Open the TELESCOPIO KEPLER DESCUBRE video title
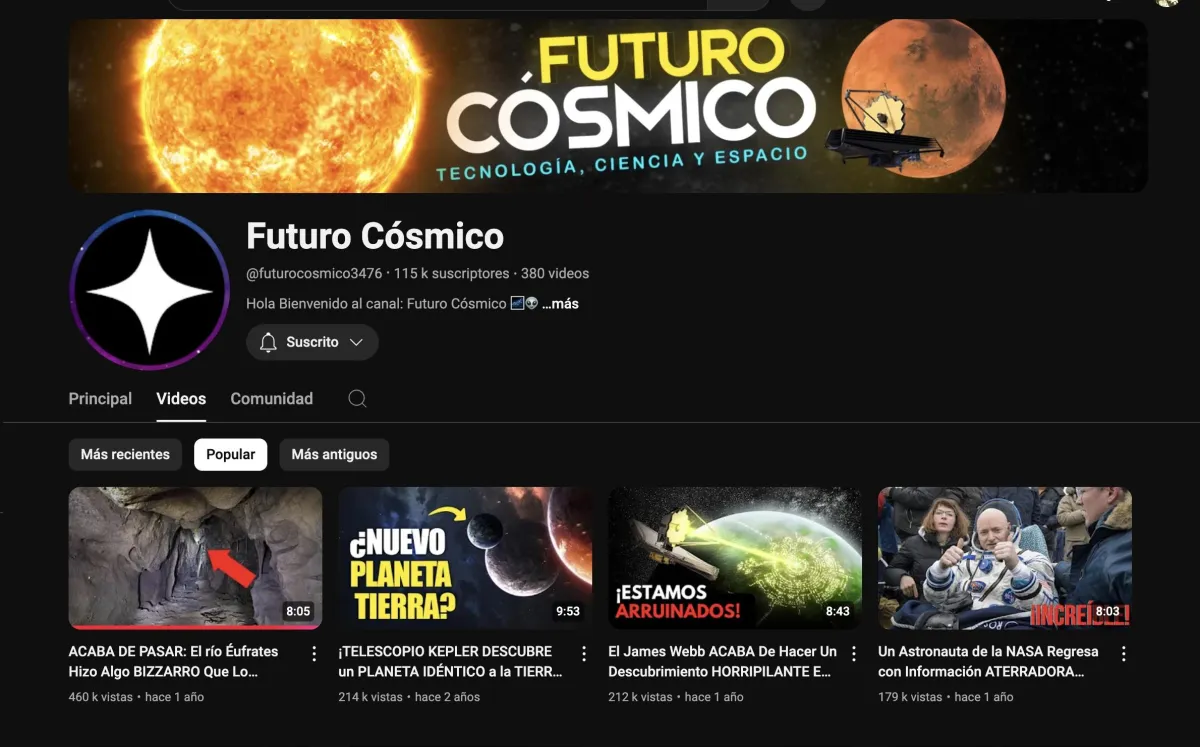Screen dimensions: 1200x747 [450, 661]
